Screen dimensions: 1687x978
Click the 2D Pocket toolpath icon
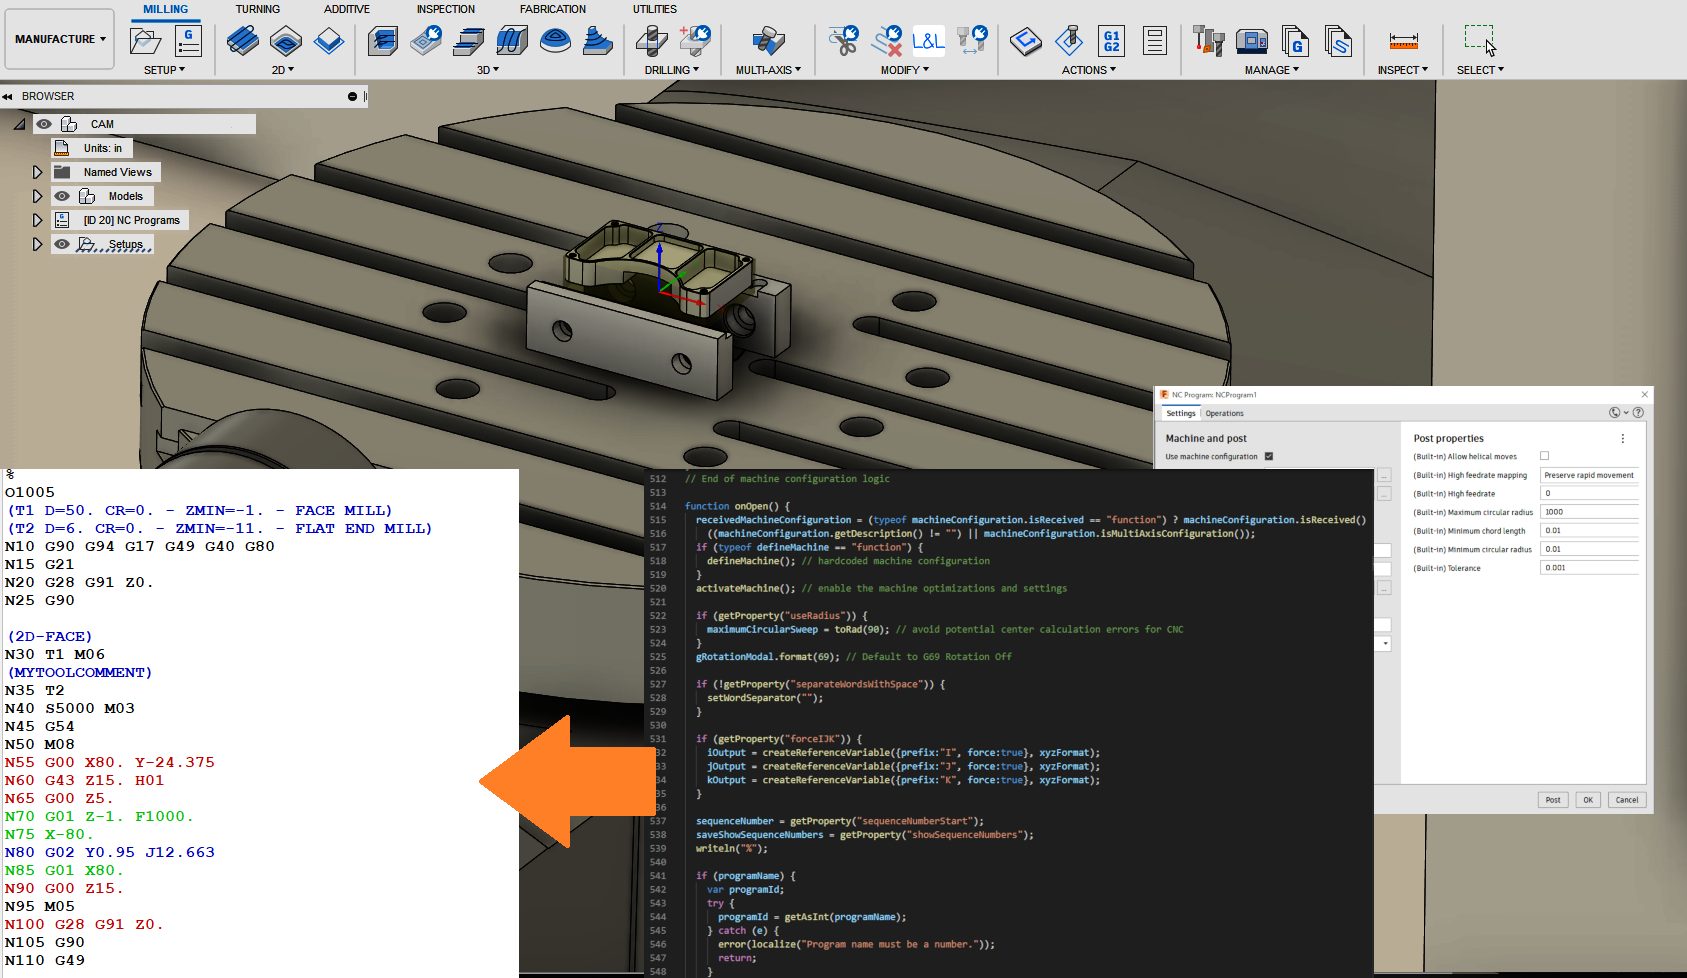(286, 41)
